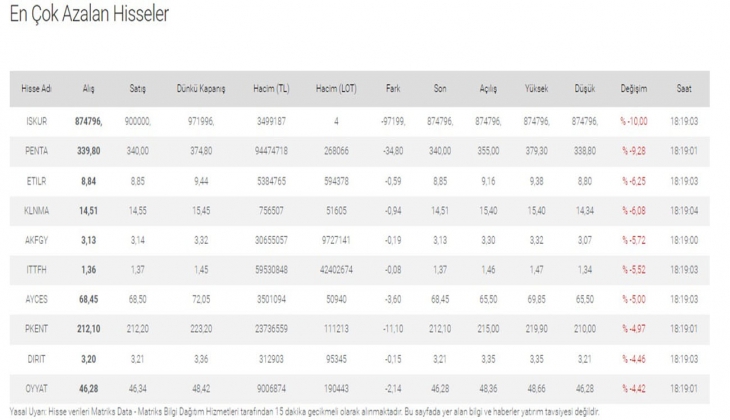The height and width of the screenshot is (420, 730).
Task: Open the PKENT stock link
Action: coord(35,331)
